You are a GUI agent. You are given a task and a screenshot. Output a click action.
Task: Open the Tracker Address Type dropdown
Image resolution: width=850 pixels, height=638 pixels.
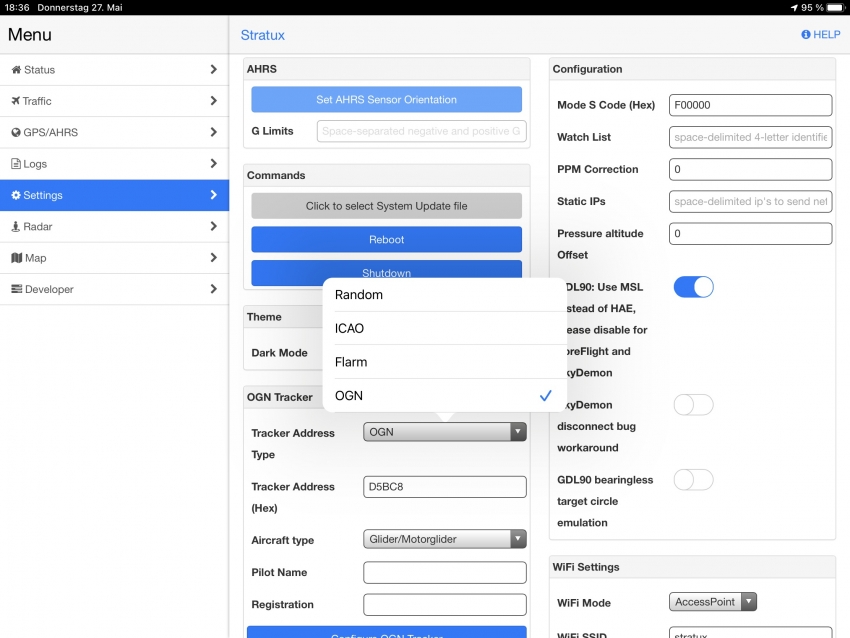pyautogui.click(x=445, y=432)
